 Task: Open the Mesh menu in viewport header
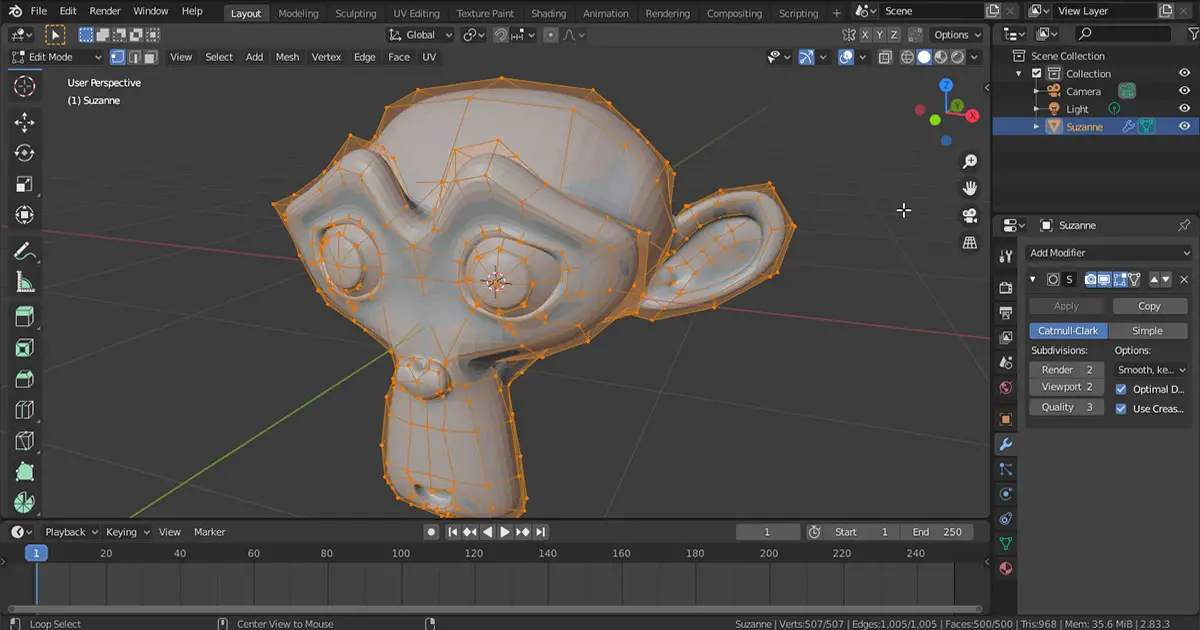(x=287, y=57)
